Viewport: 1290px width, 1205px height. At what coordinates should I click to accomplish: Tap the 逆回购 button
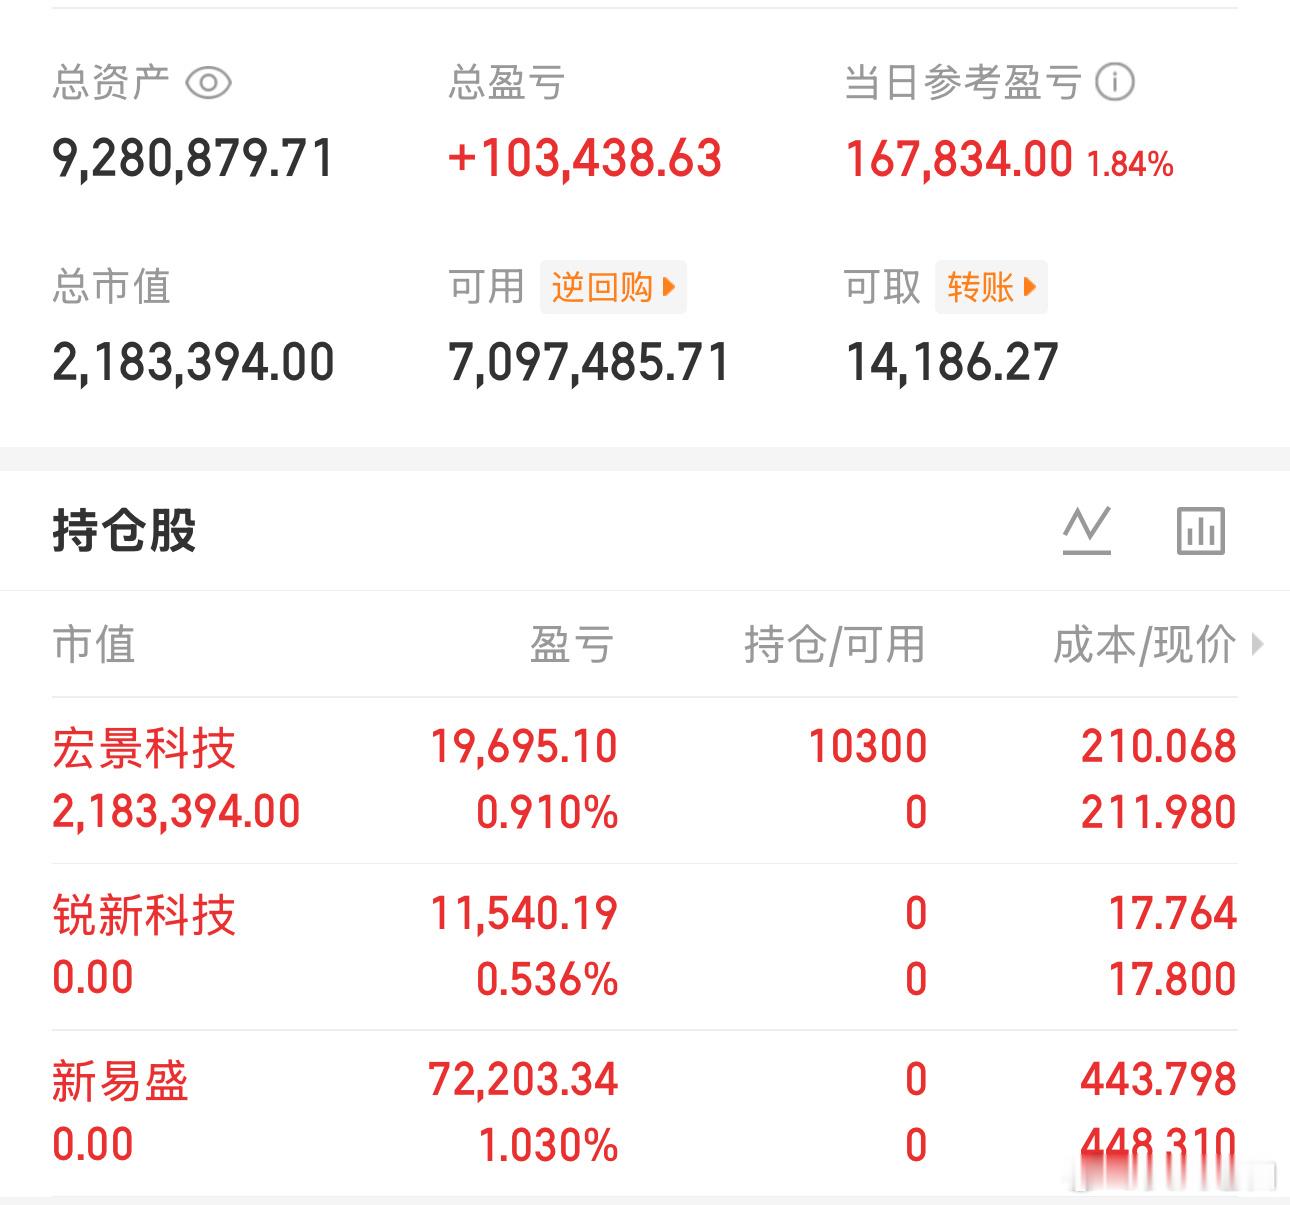point(613,288)
